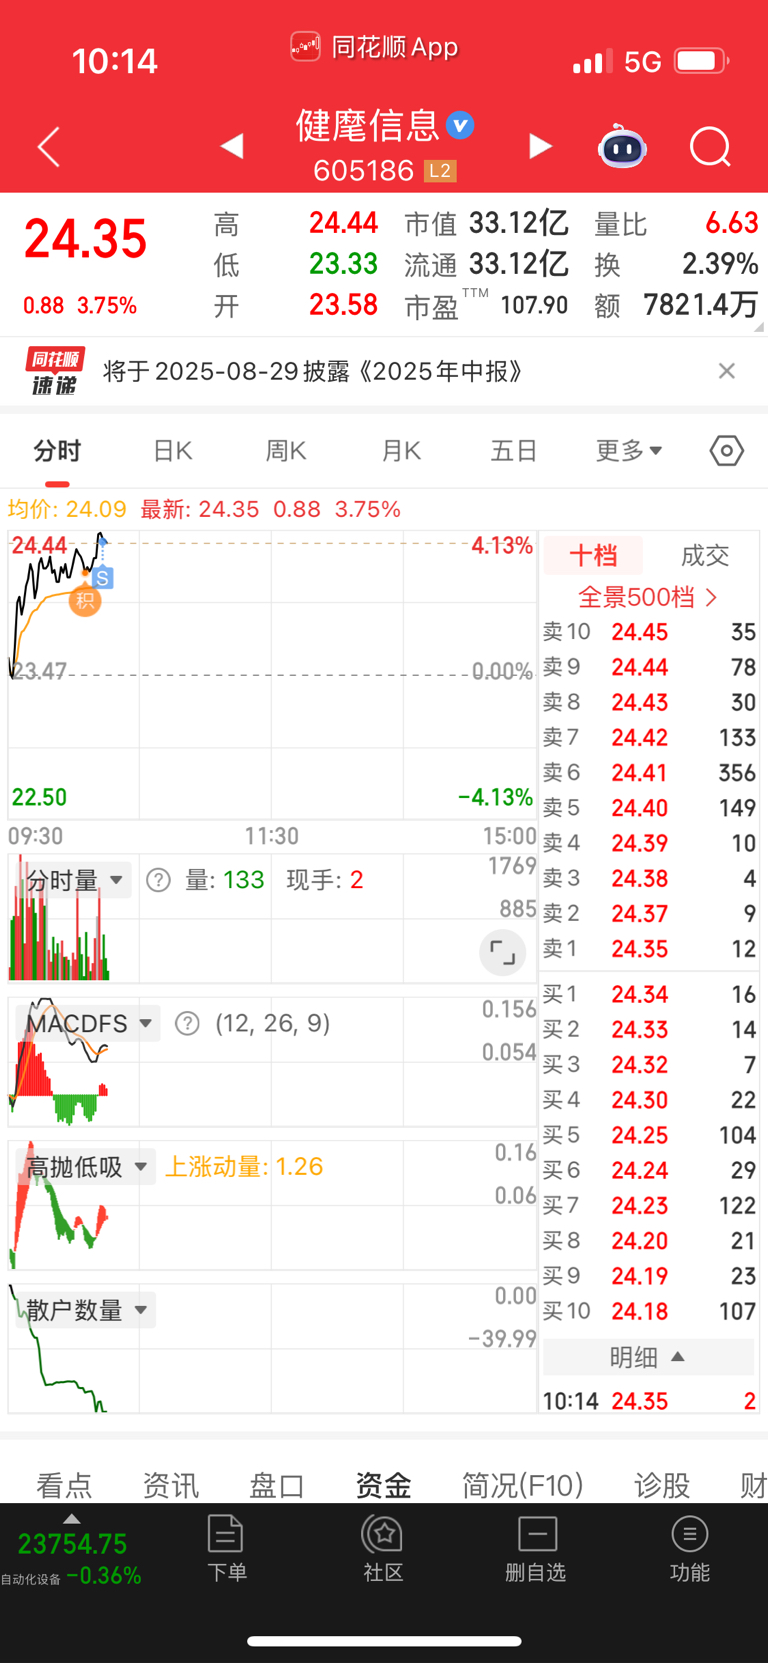This screenshot has height=1663, width=768.
Task: Select 买7 row at 24.23
Action: pyautogui.click(x=648, y=1205)
